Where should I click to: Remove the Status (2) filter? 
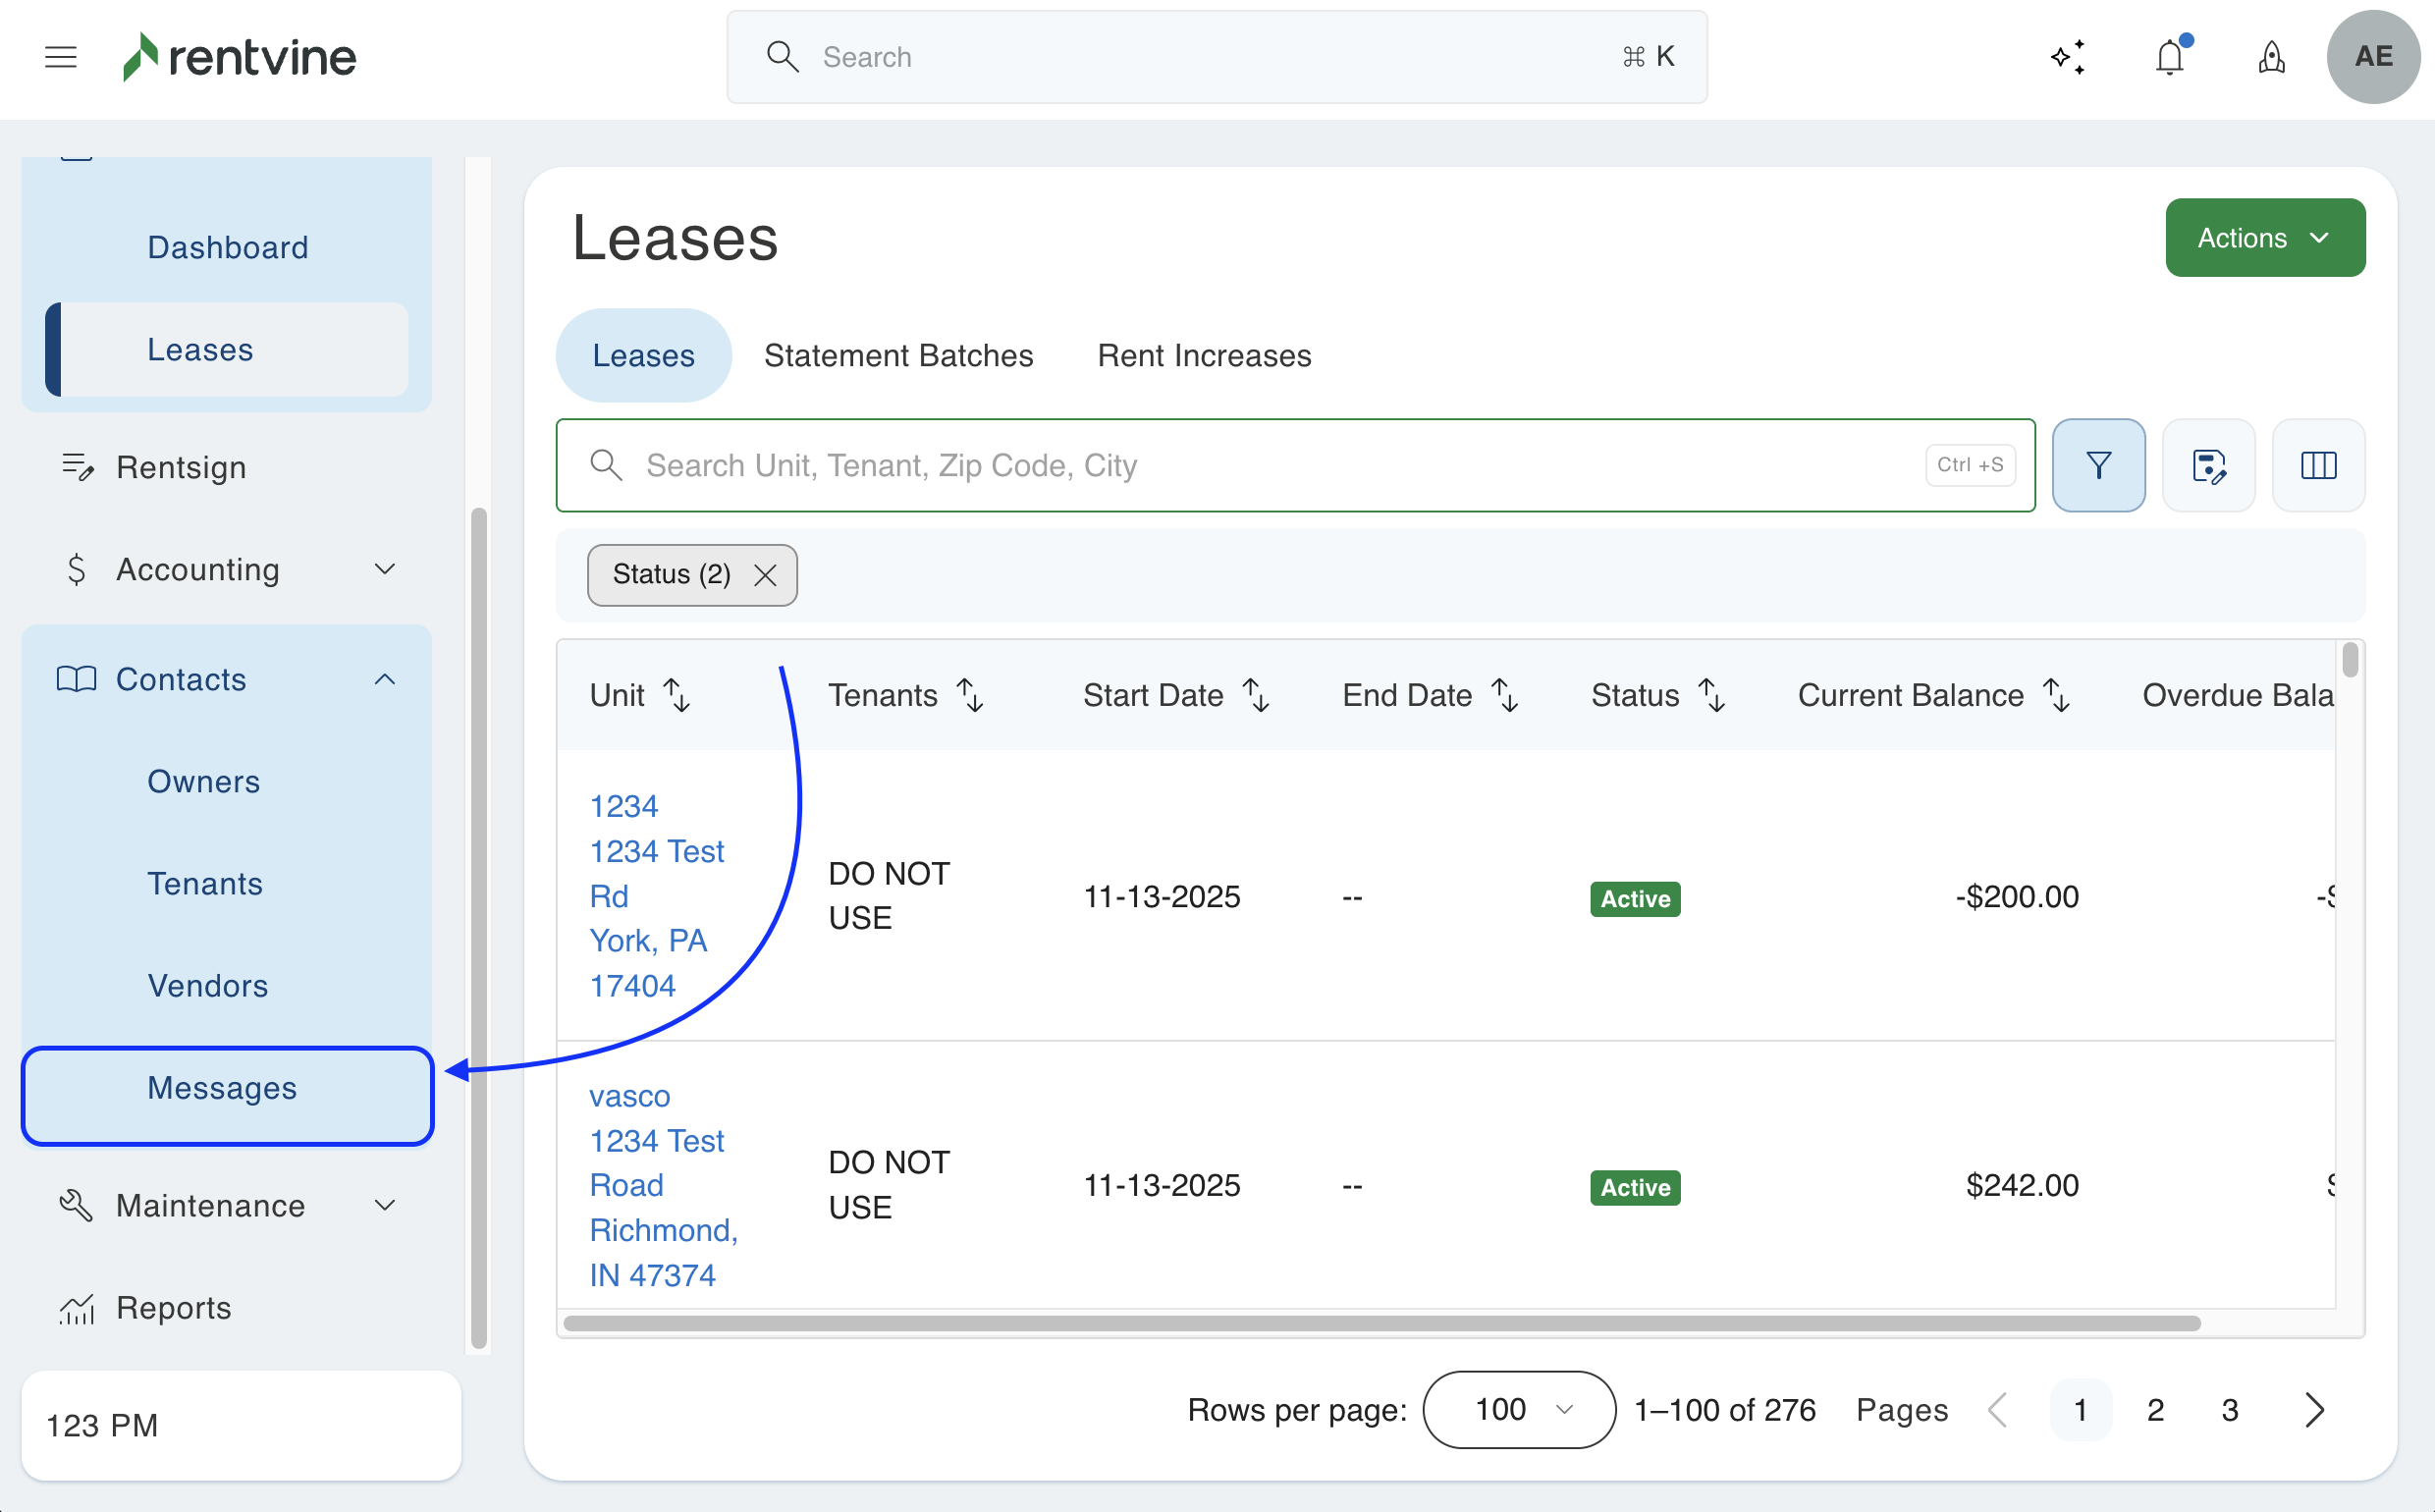[765, 575]
